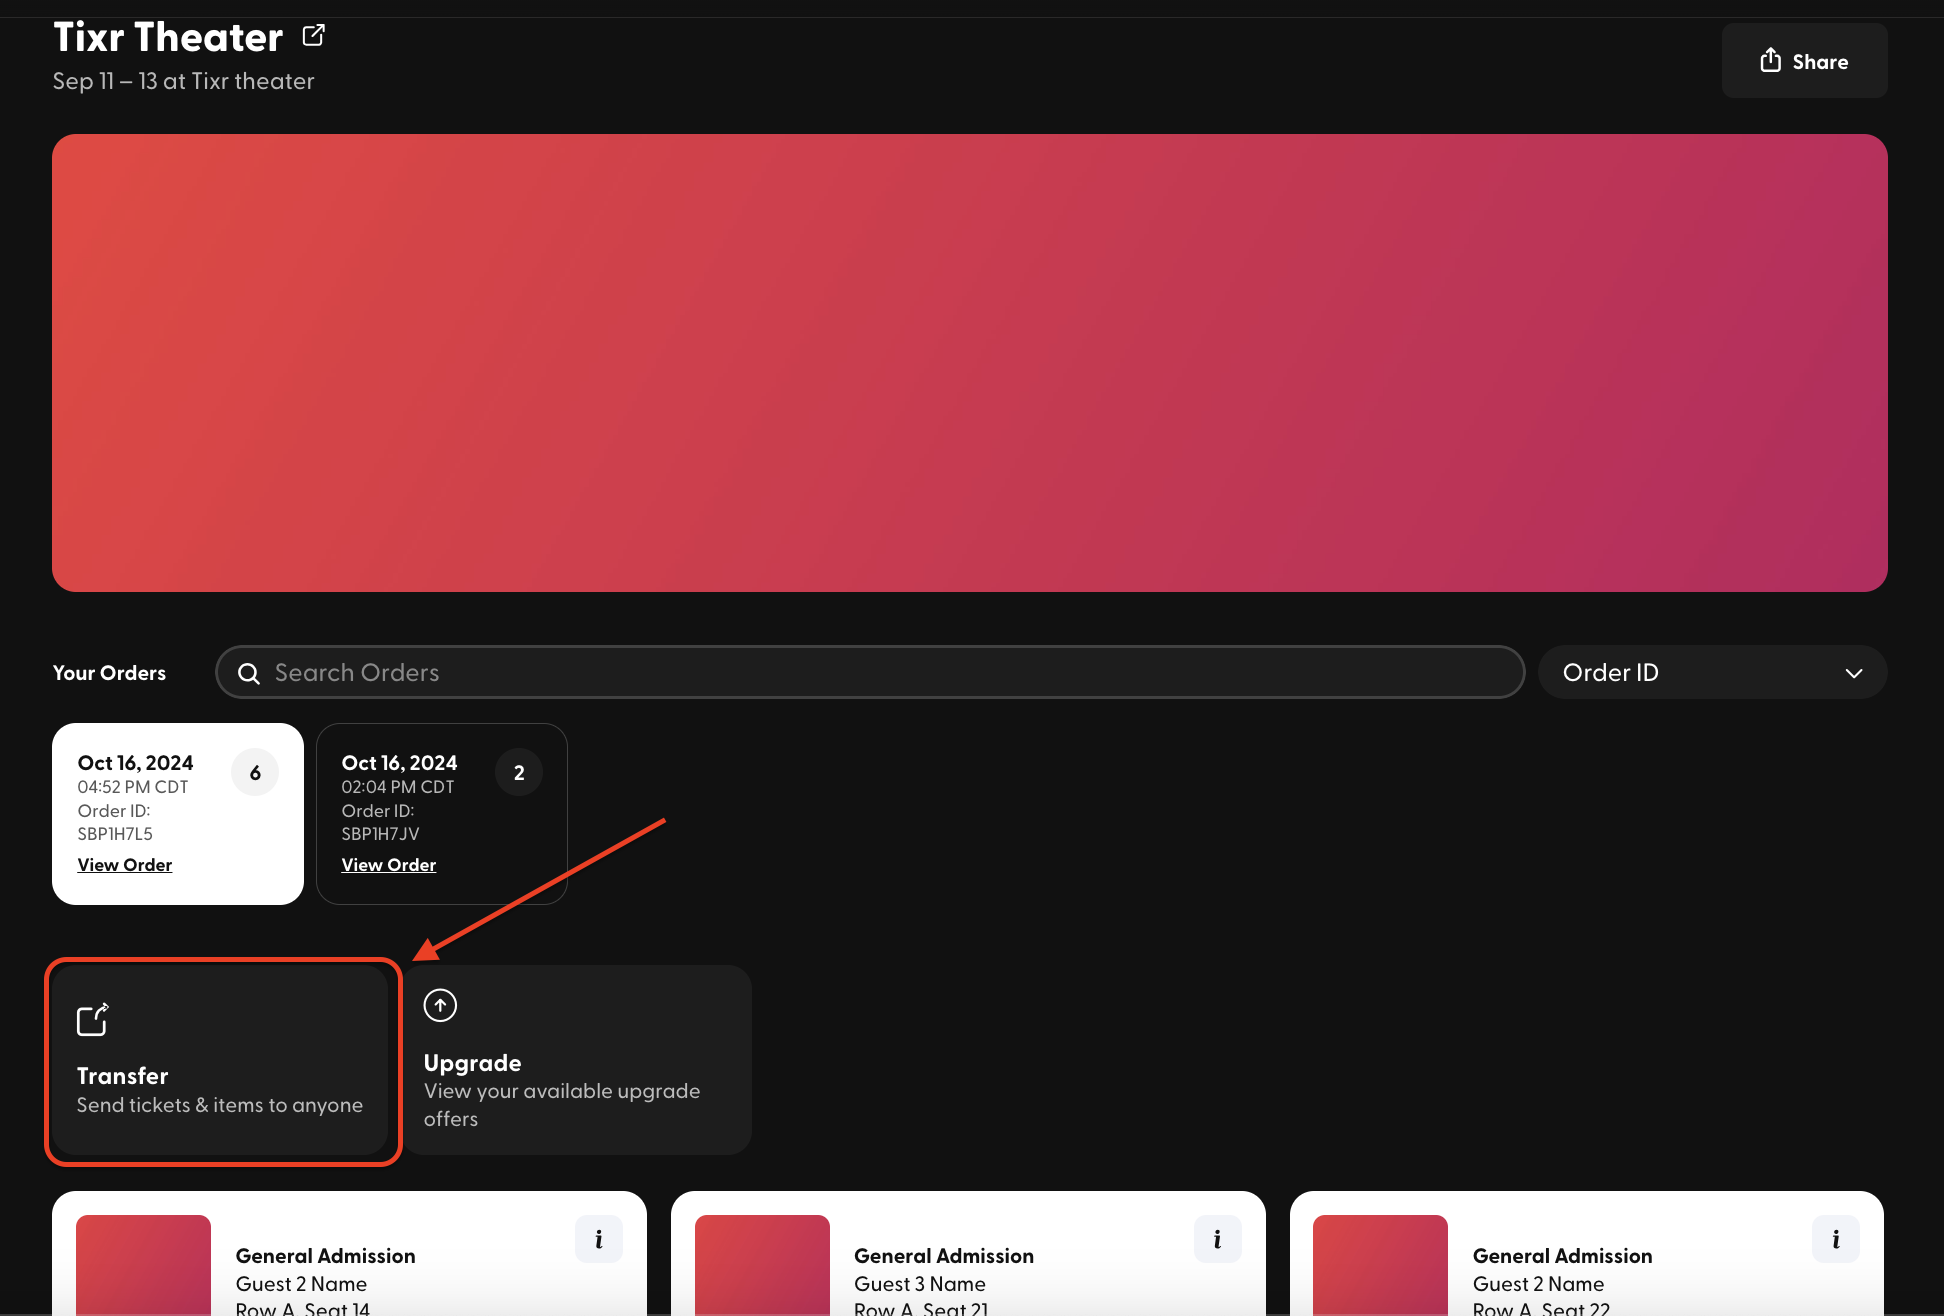Screen dimensions: 1944x1316
Task: Open View Order link for order SBP1H7L5
Action: click(125, 865)
